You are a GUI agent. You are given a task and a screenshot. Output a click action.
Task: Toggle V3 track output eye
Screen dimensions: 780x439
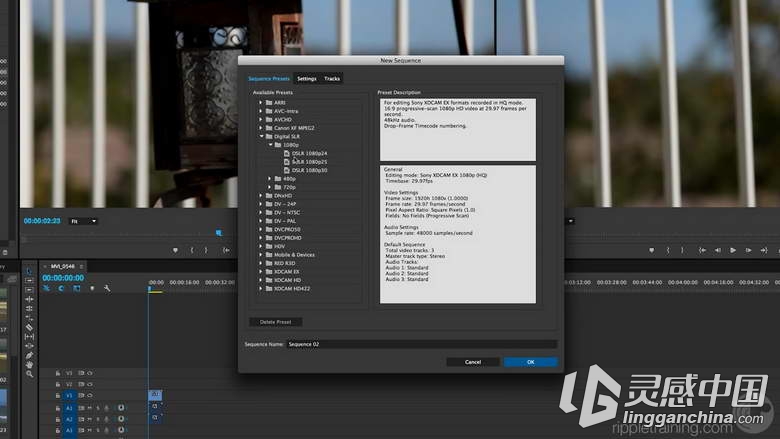click(x=90, y=373)
